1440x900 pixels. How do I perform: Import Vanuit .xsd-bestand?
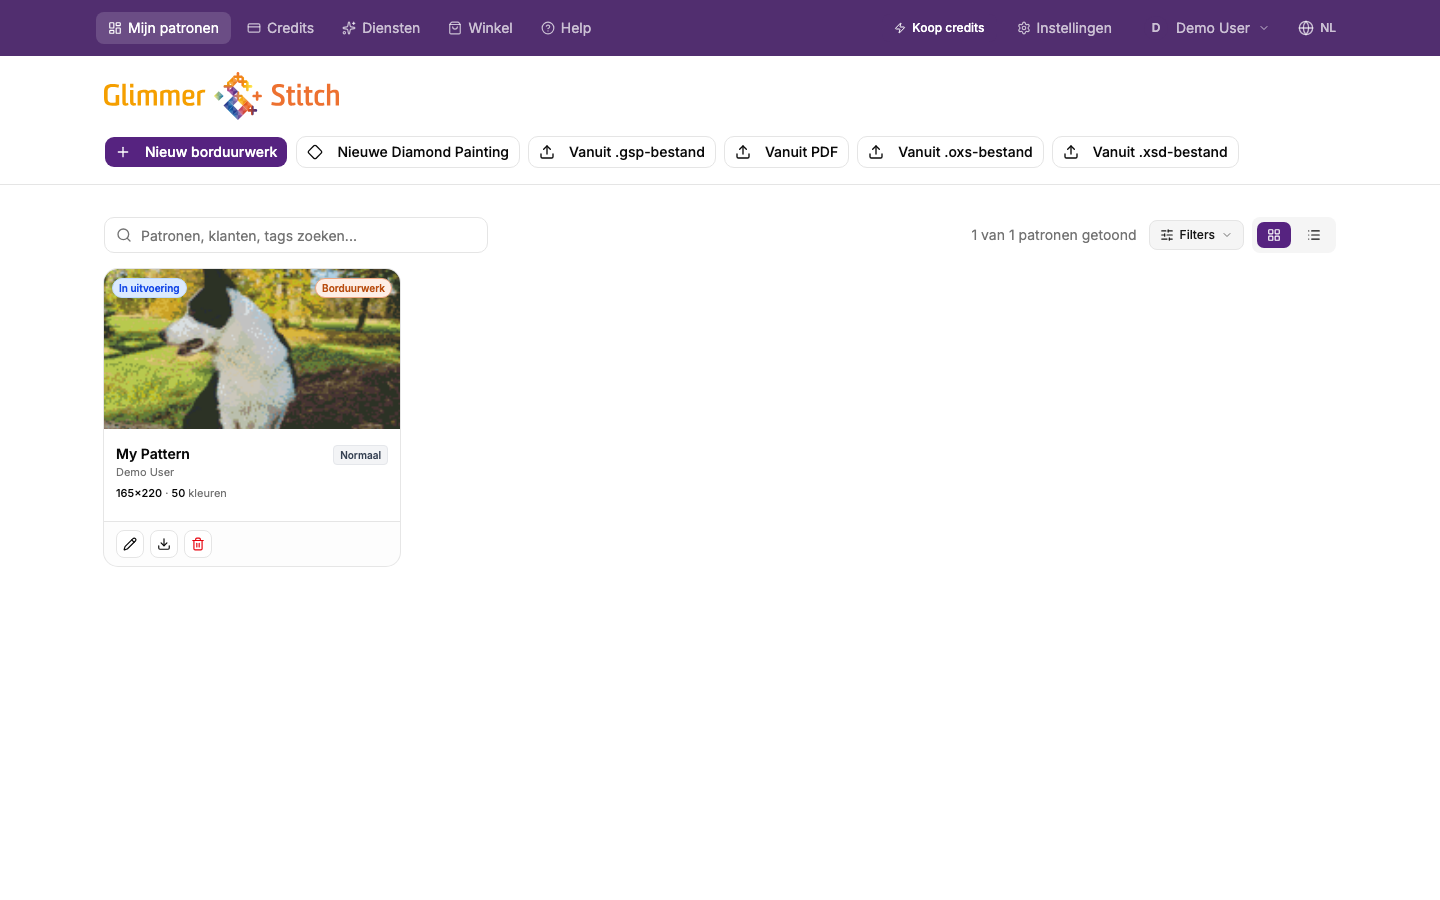pyautogui.click(x=1145, y=152)
